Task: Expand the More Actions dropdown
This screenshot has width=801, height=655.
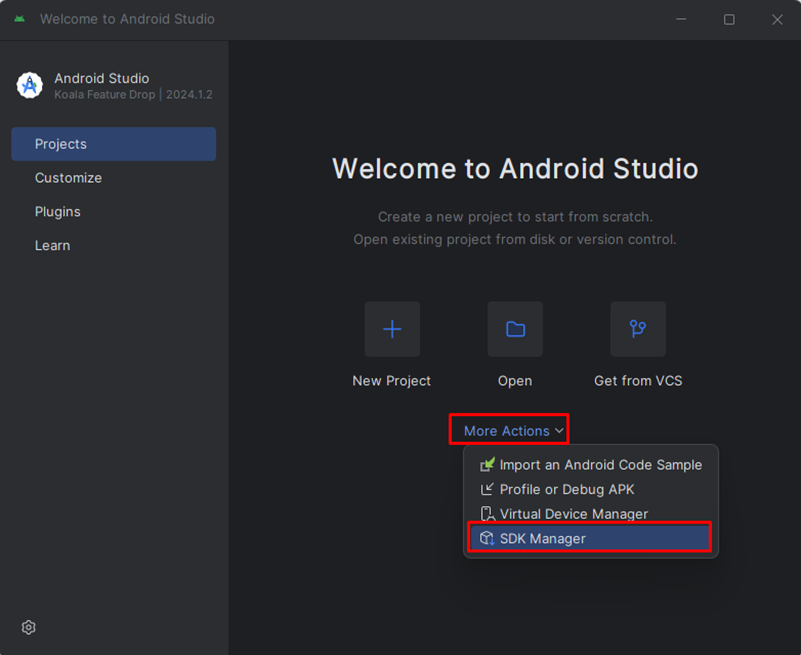Action: pos(513,431)
